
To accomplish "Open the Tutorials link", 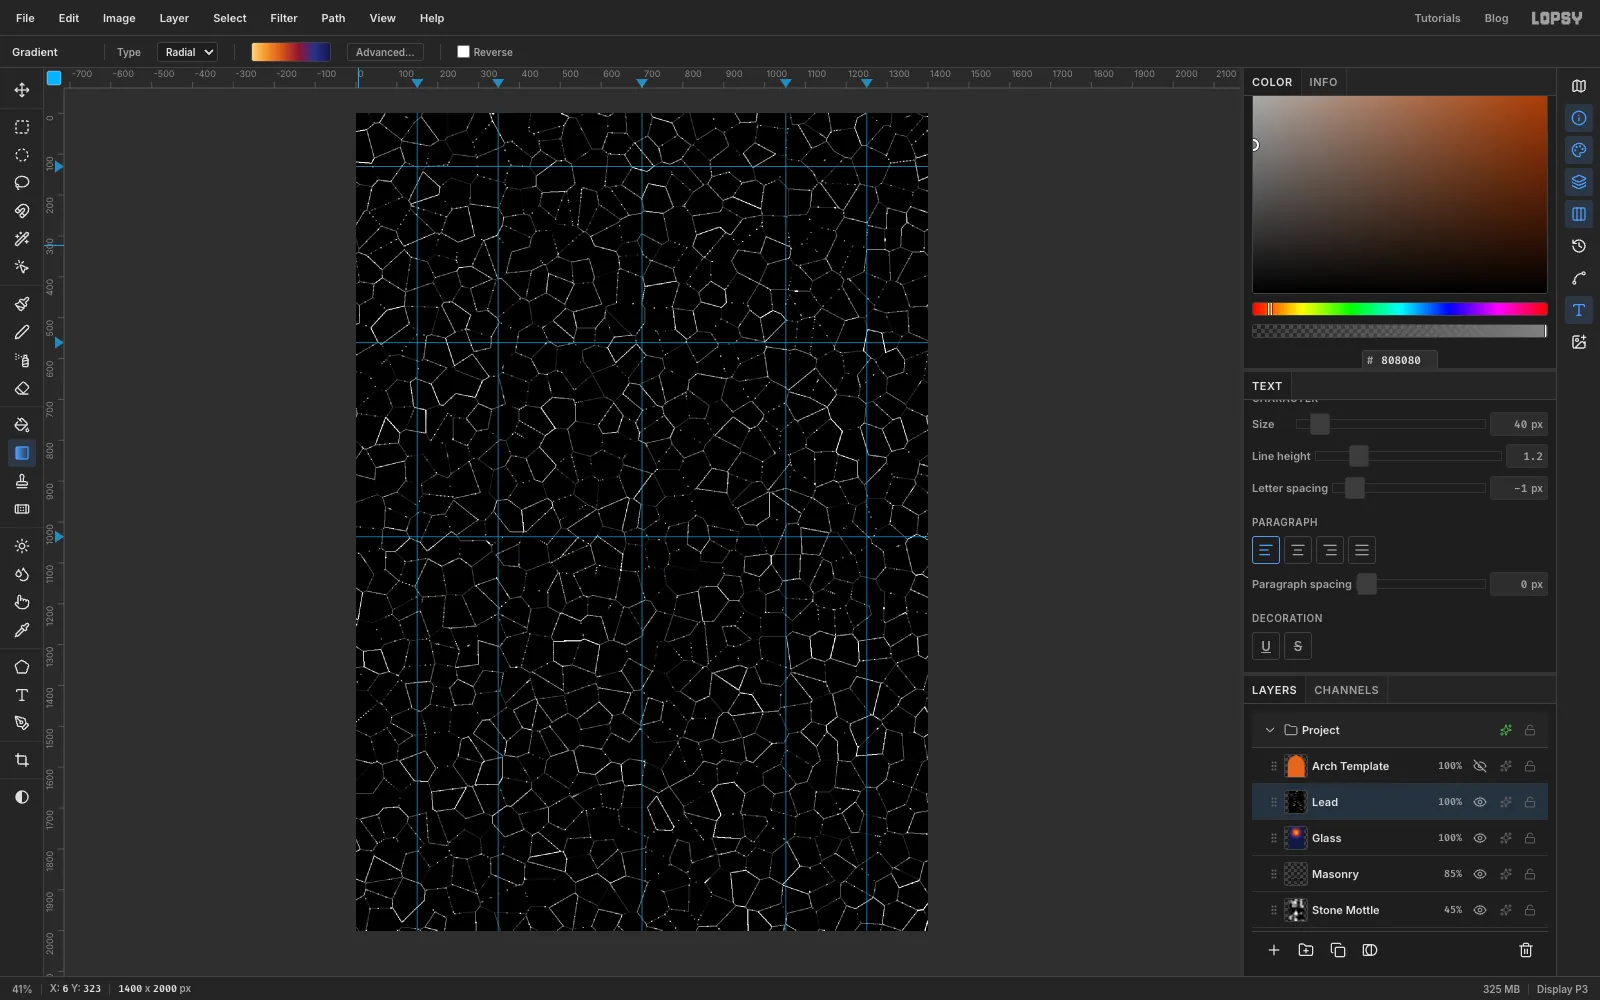I will pyautogui.click(x=1437, y=18).
